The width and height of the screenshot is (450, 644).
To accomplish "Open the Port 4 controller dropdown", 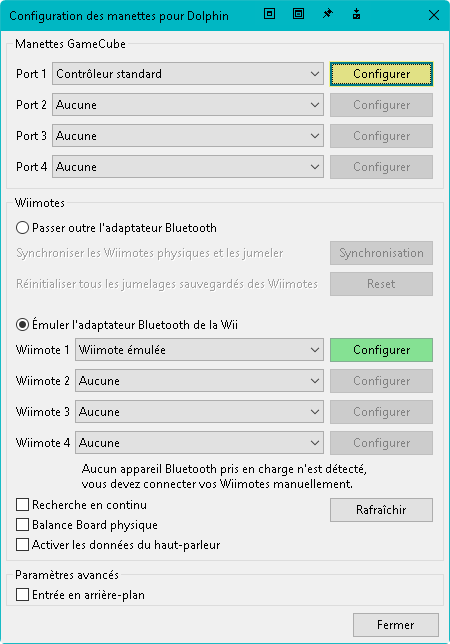I will (x=188, y=167).
